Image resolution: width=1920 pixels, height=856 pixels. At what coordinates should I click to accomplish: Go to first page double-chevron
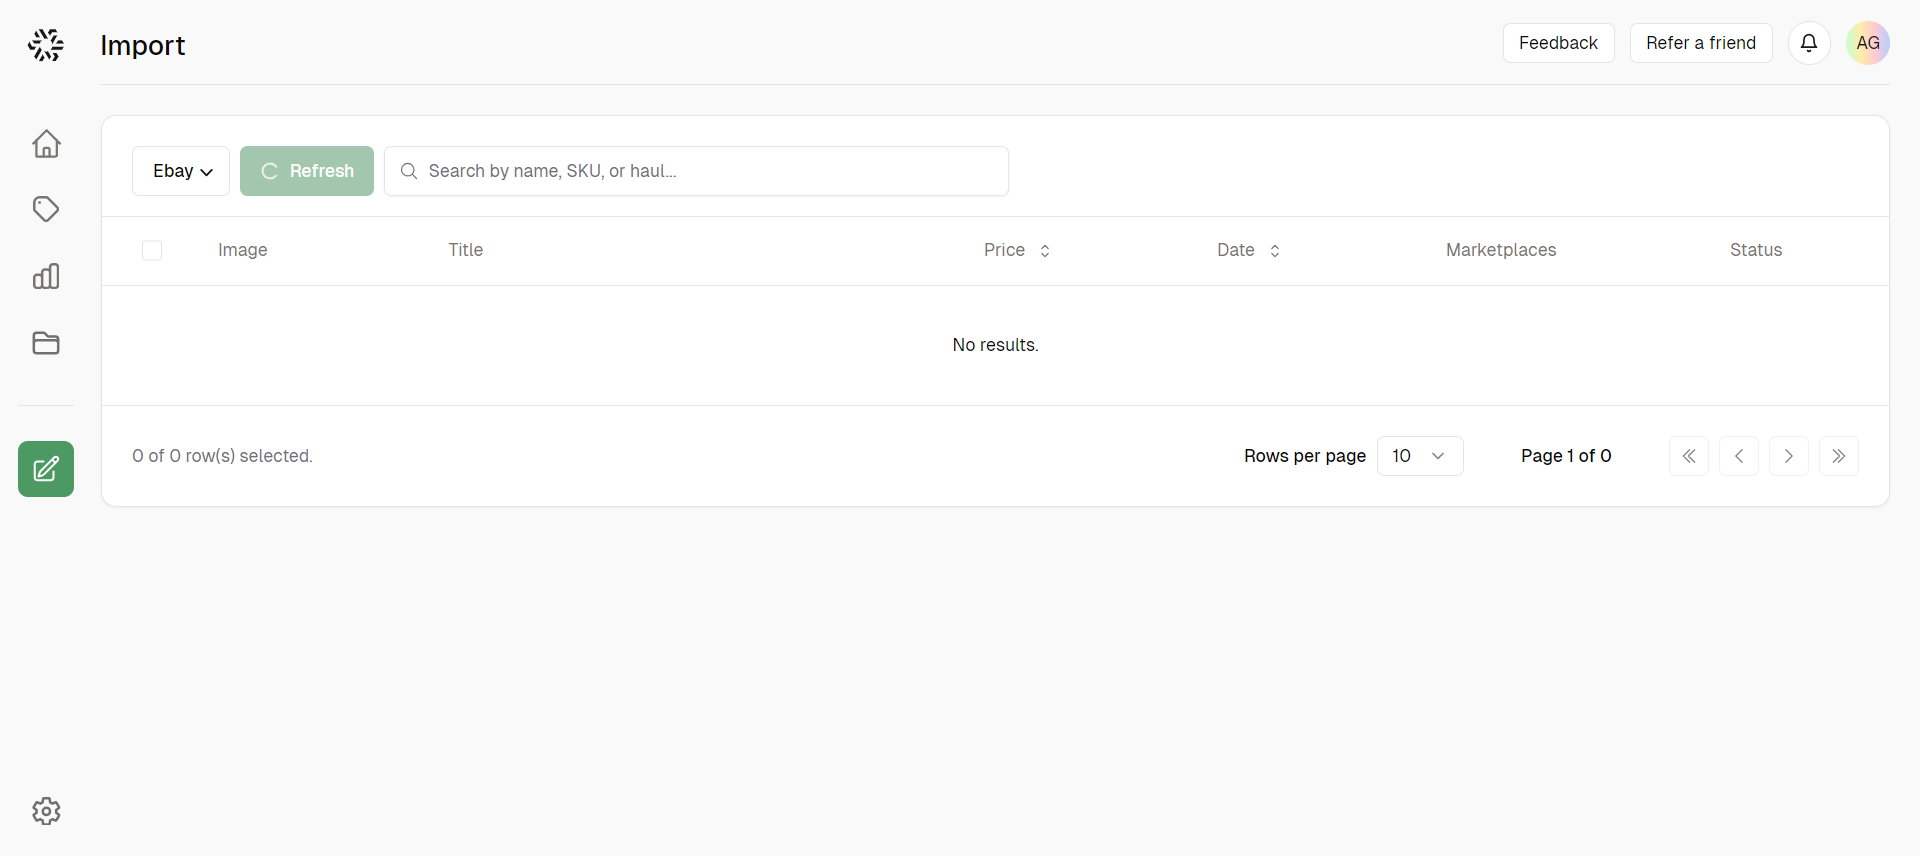click(x=1689, y=456)
